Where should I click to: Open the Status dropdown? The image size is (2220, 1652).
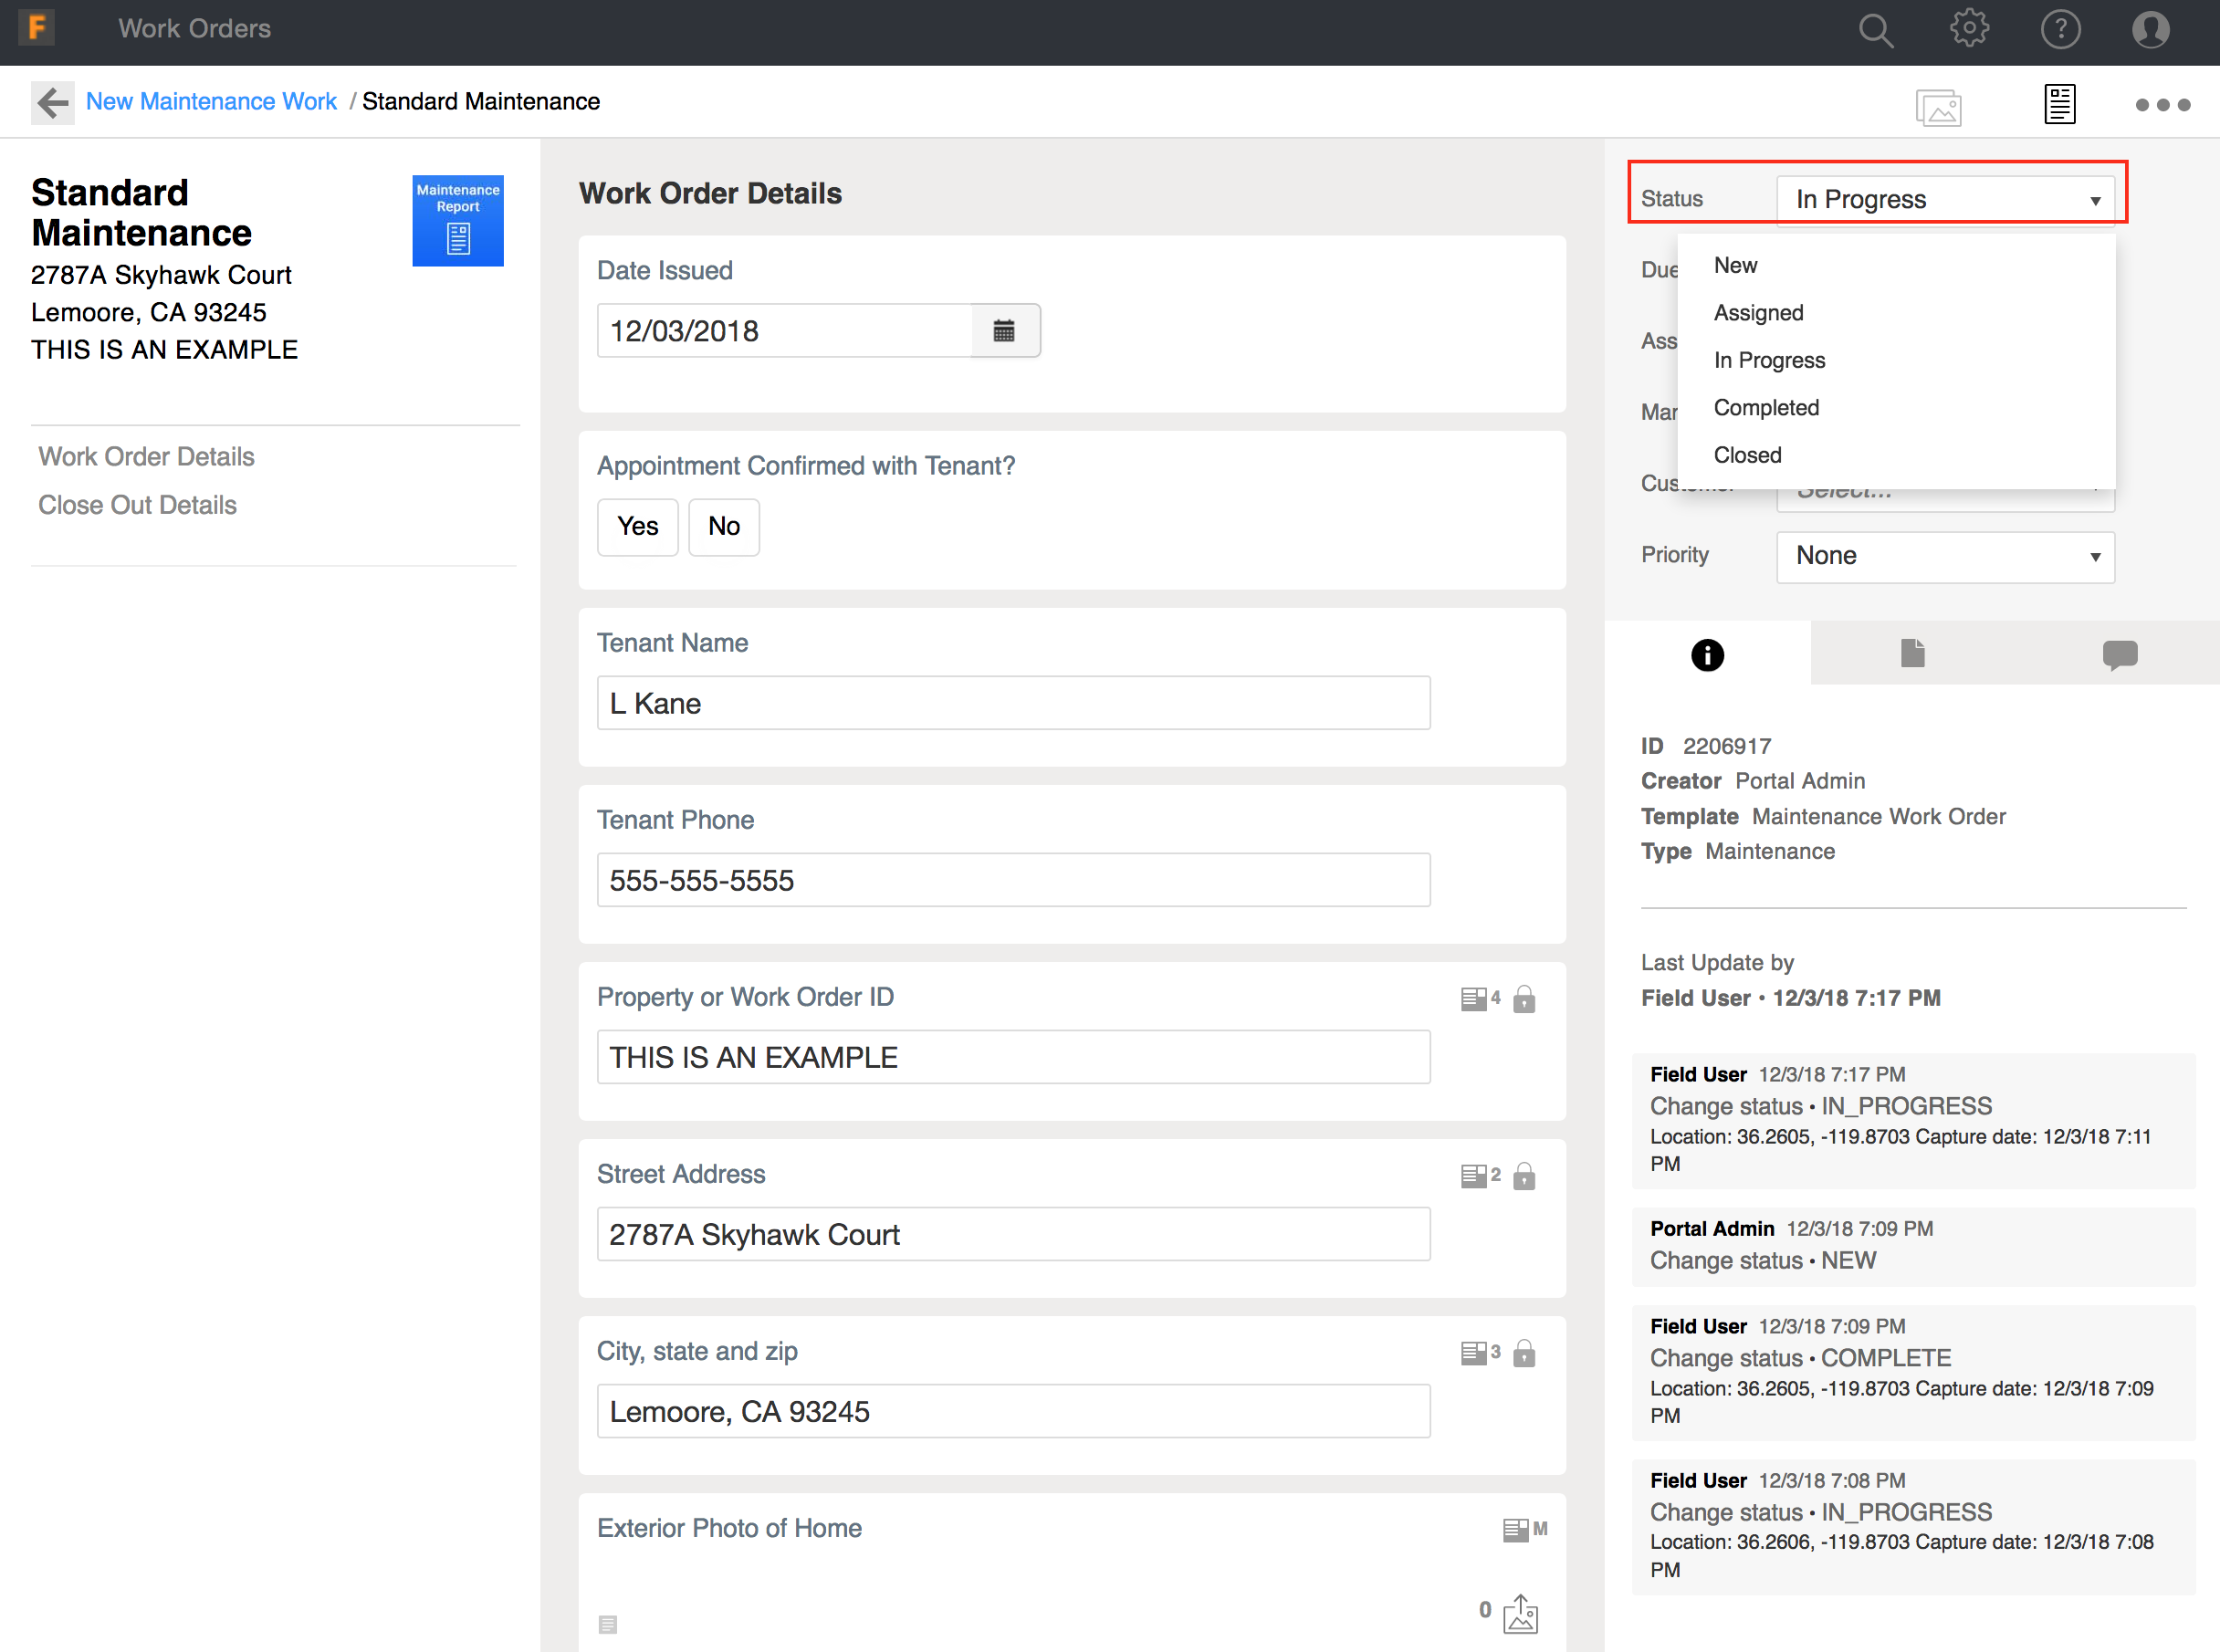click(1944, 199)
